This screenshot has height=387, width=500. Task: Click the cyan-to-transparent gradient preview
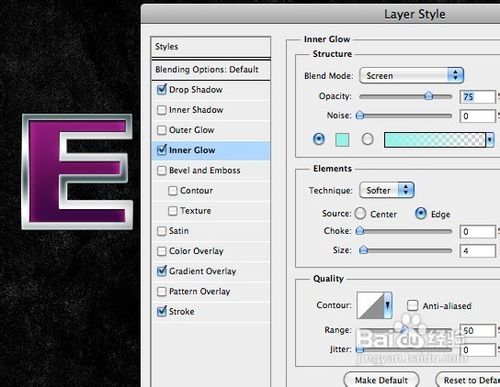(435, 140)
